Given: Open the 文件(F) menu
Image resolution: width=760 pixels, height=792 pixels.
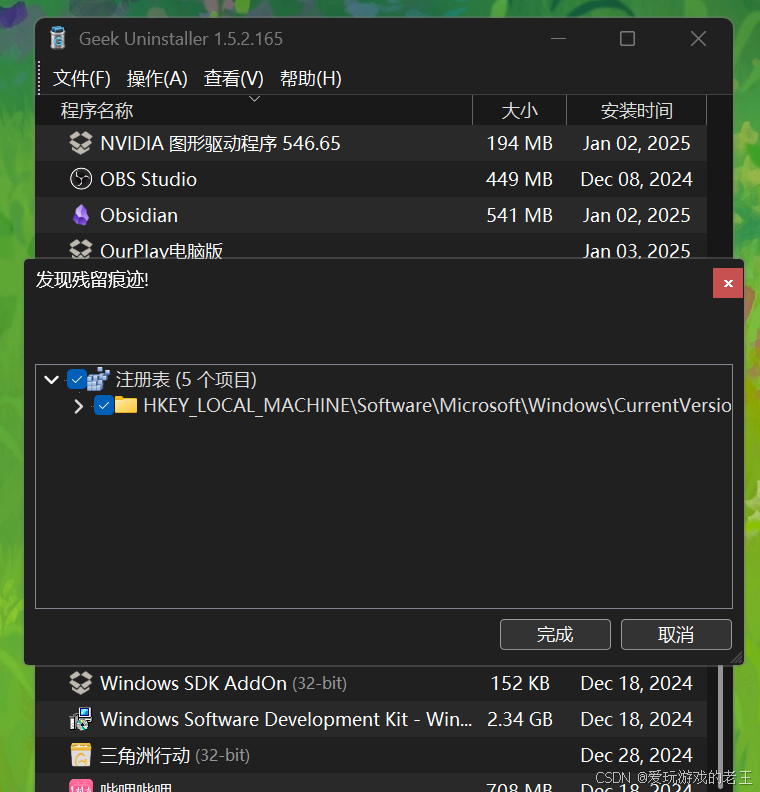Looking at the screenshot, I should [x=82, y=78].
